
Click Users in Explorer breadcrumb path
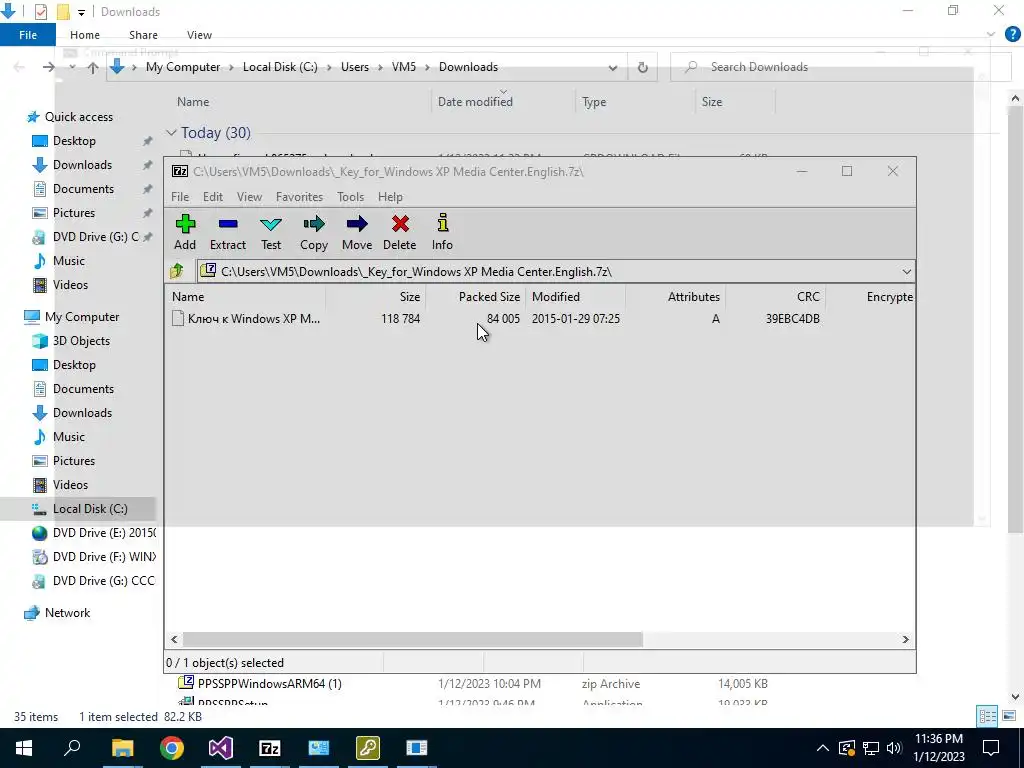pos(355,67)
